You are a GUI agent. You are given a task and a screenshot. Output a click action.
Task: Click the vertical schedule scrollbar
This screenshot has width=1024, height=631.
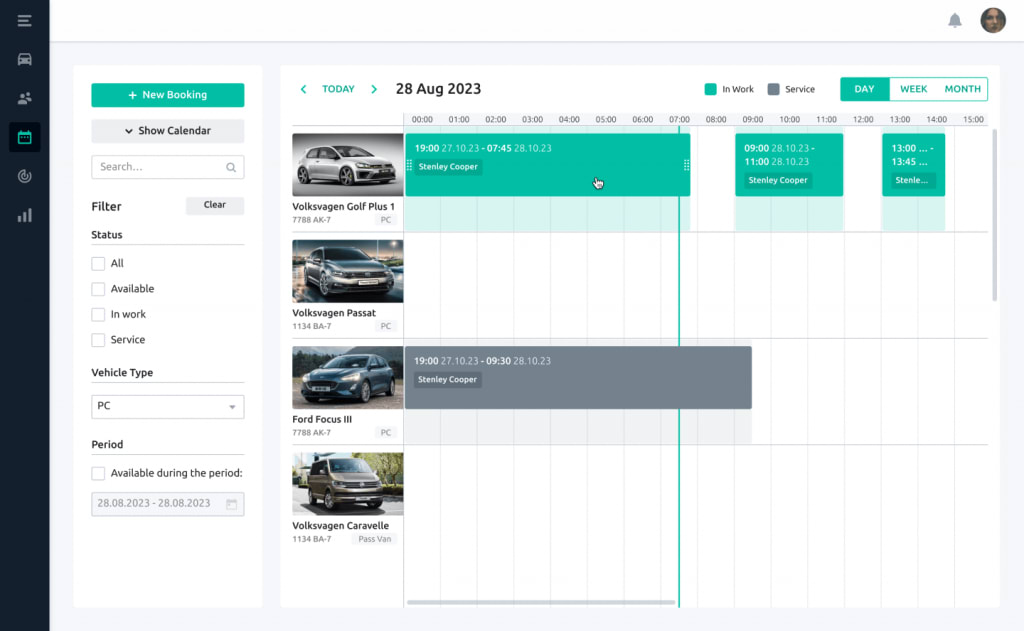point(995,215)
